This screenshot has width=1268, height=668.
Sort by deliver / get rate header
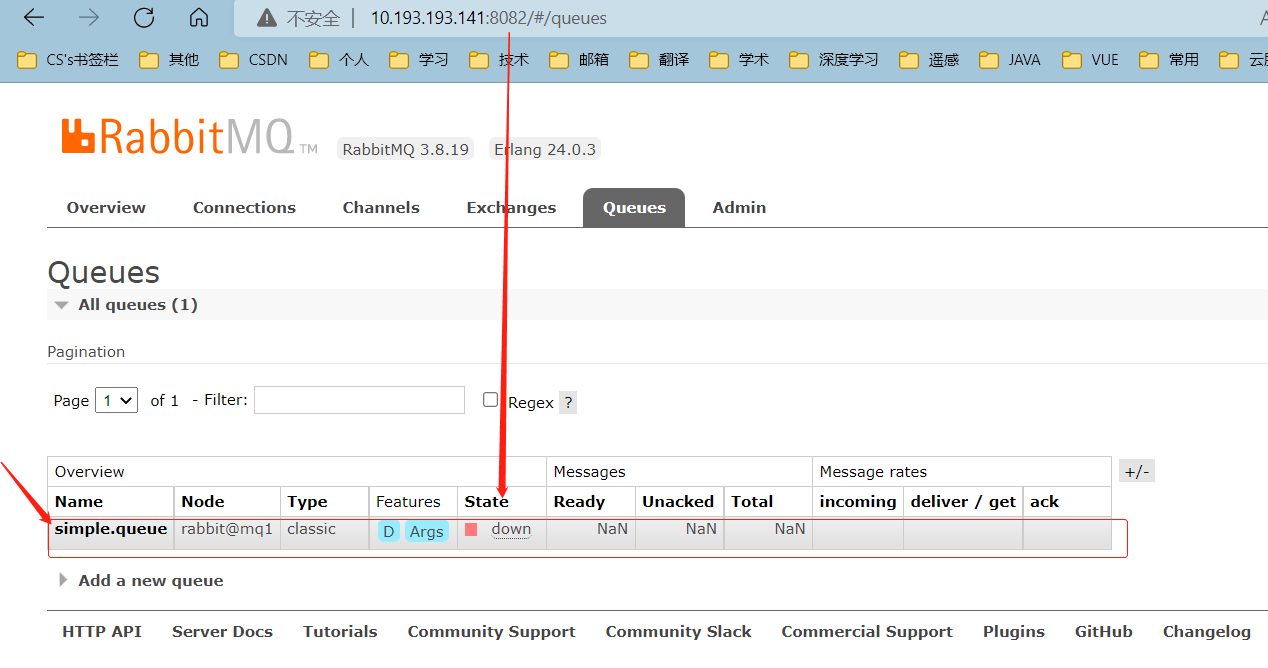[x=963, y=501]
